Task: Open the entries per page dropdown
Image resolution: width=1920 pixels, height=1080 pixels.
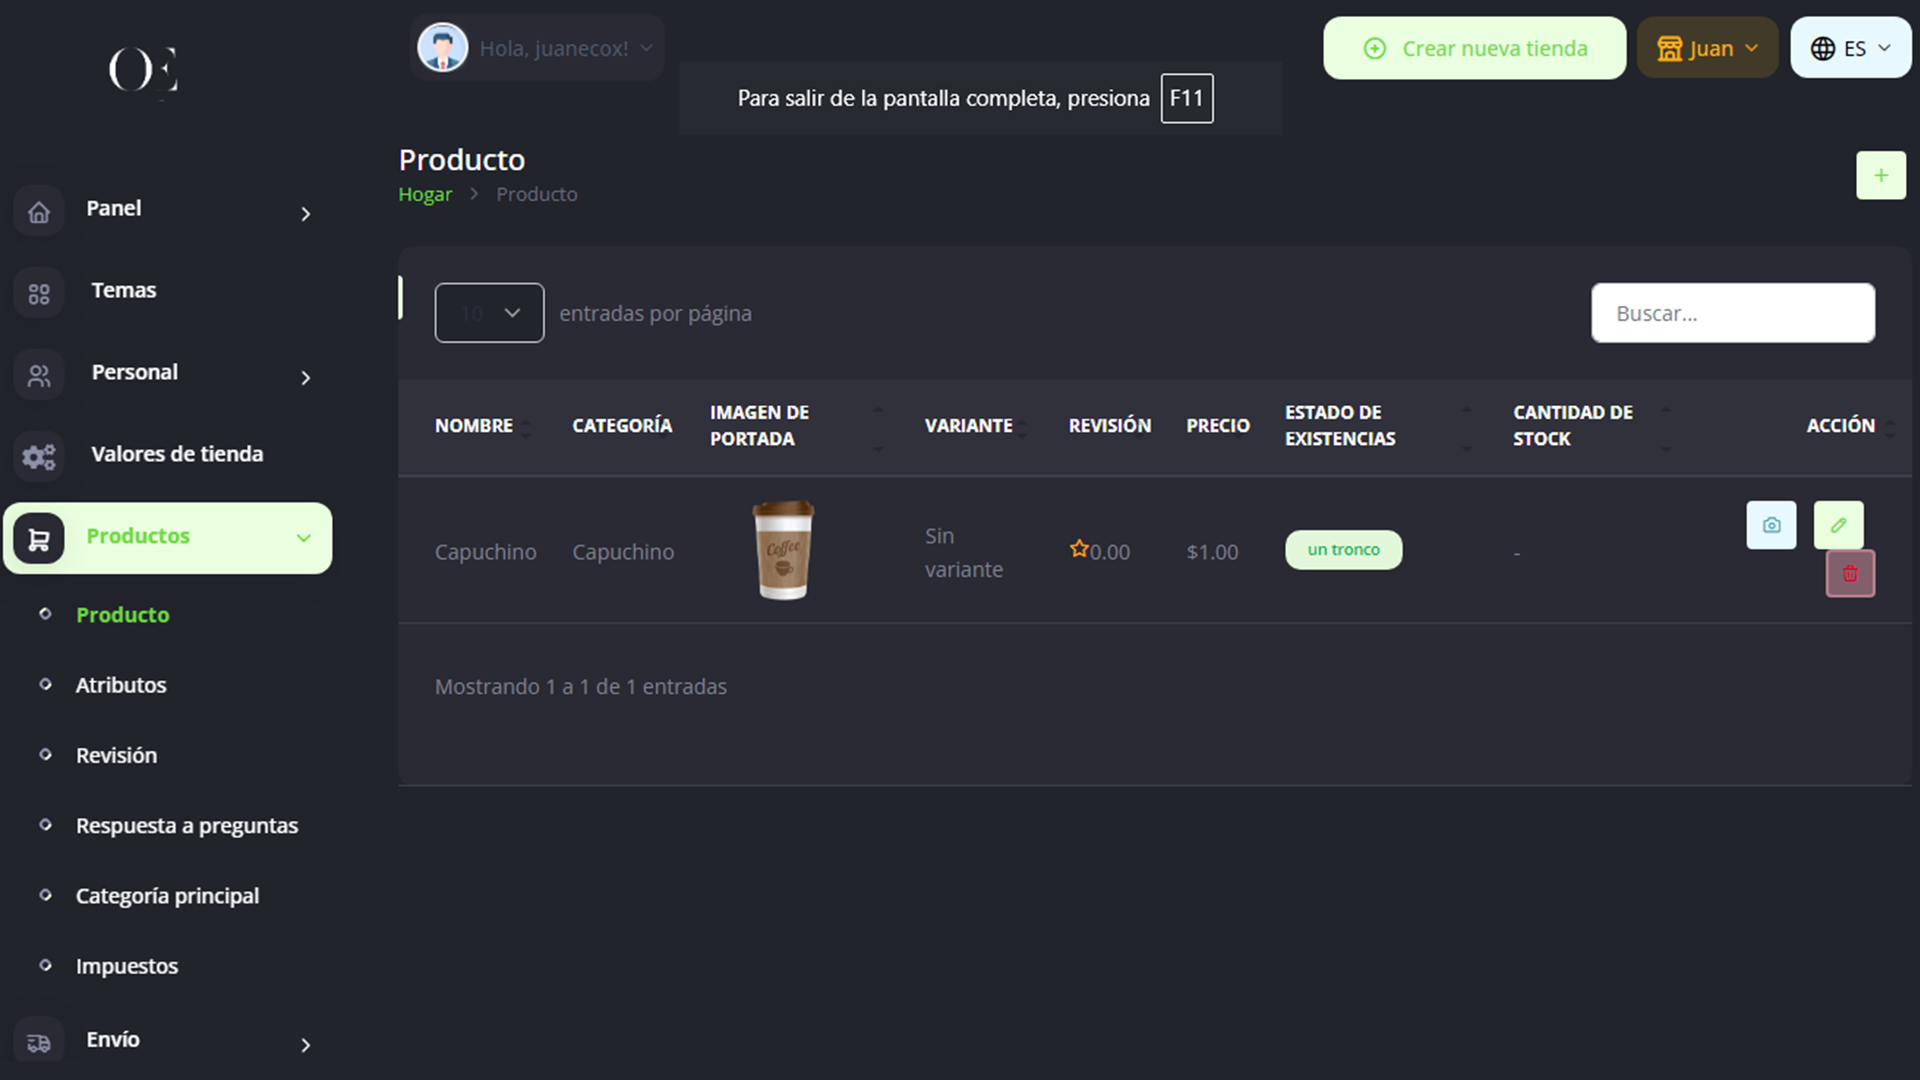Action: click(x=489, y=313)
